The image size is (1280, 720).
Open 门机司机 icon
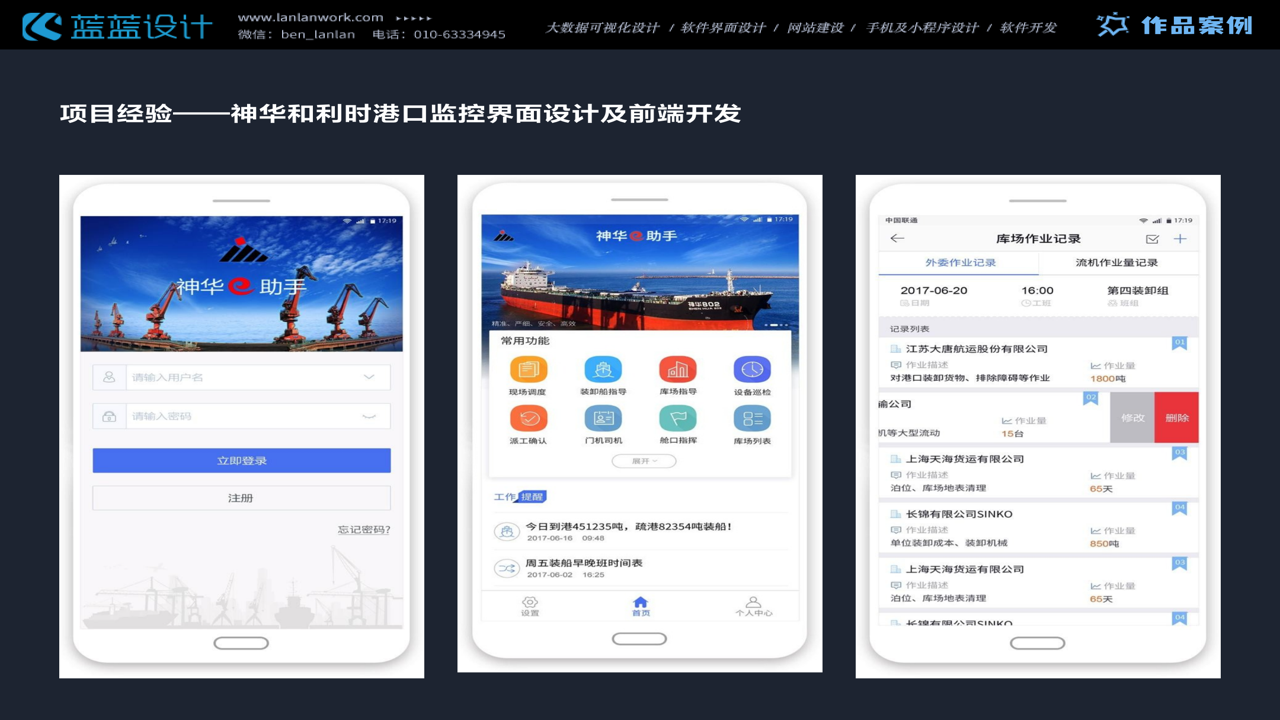click(x=602, y=417)
